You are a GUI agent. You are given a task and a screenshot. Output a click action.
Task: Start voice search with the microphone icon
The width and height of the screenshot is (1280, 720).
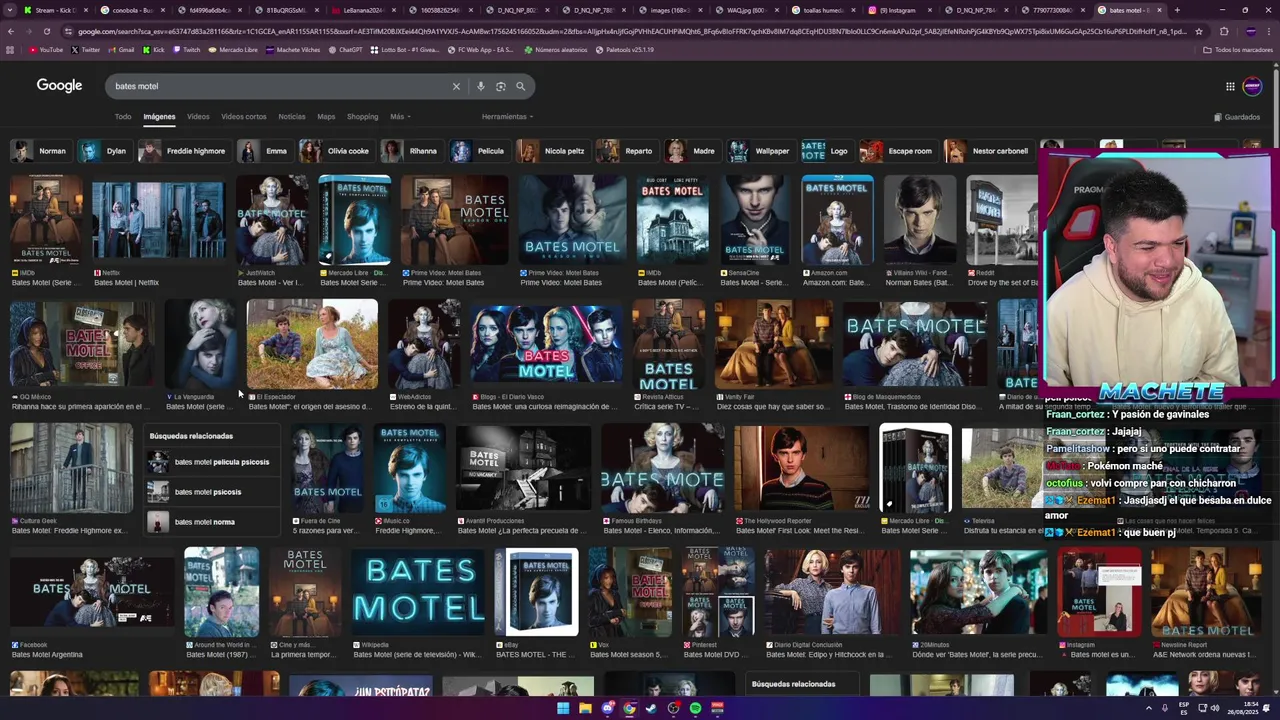pyautogui.click(x=481, y=86)
